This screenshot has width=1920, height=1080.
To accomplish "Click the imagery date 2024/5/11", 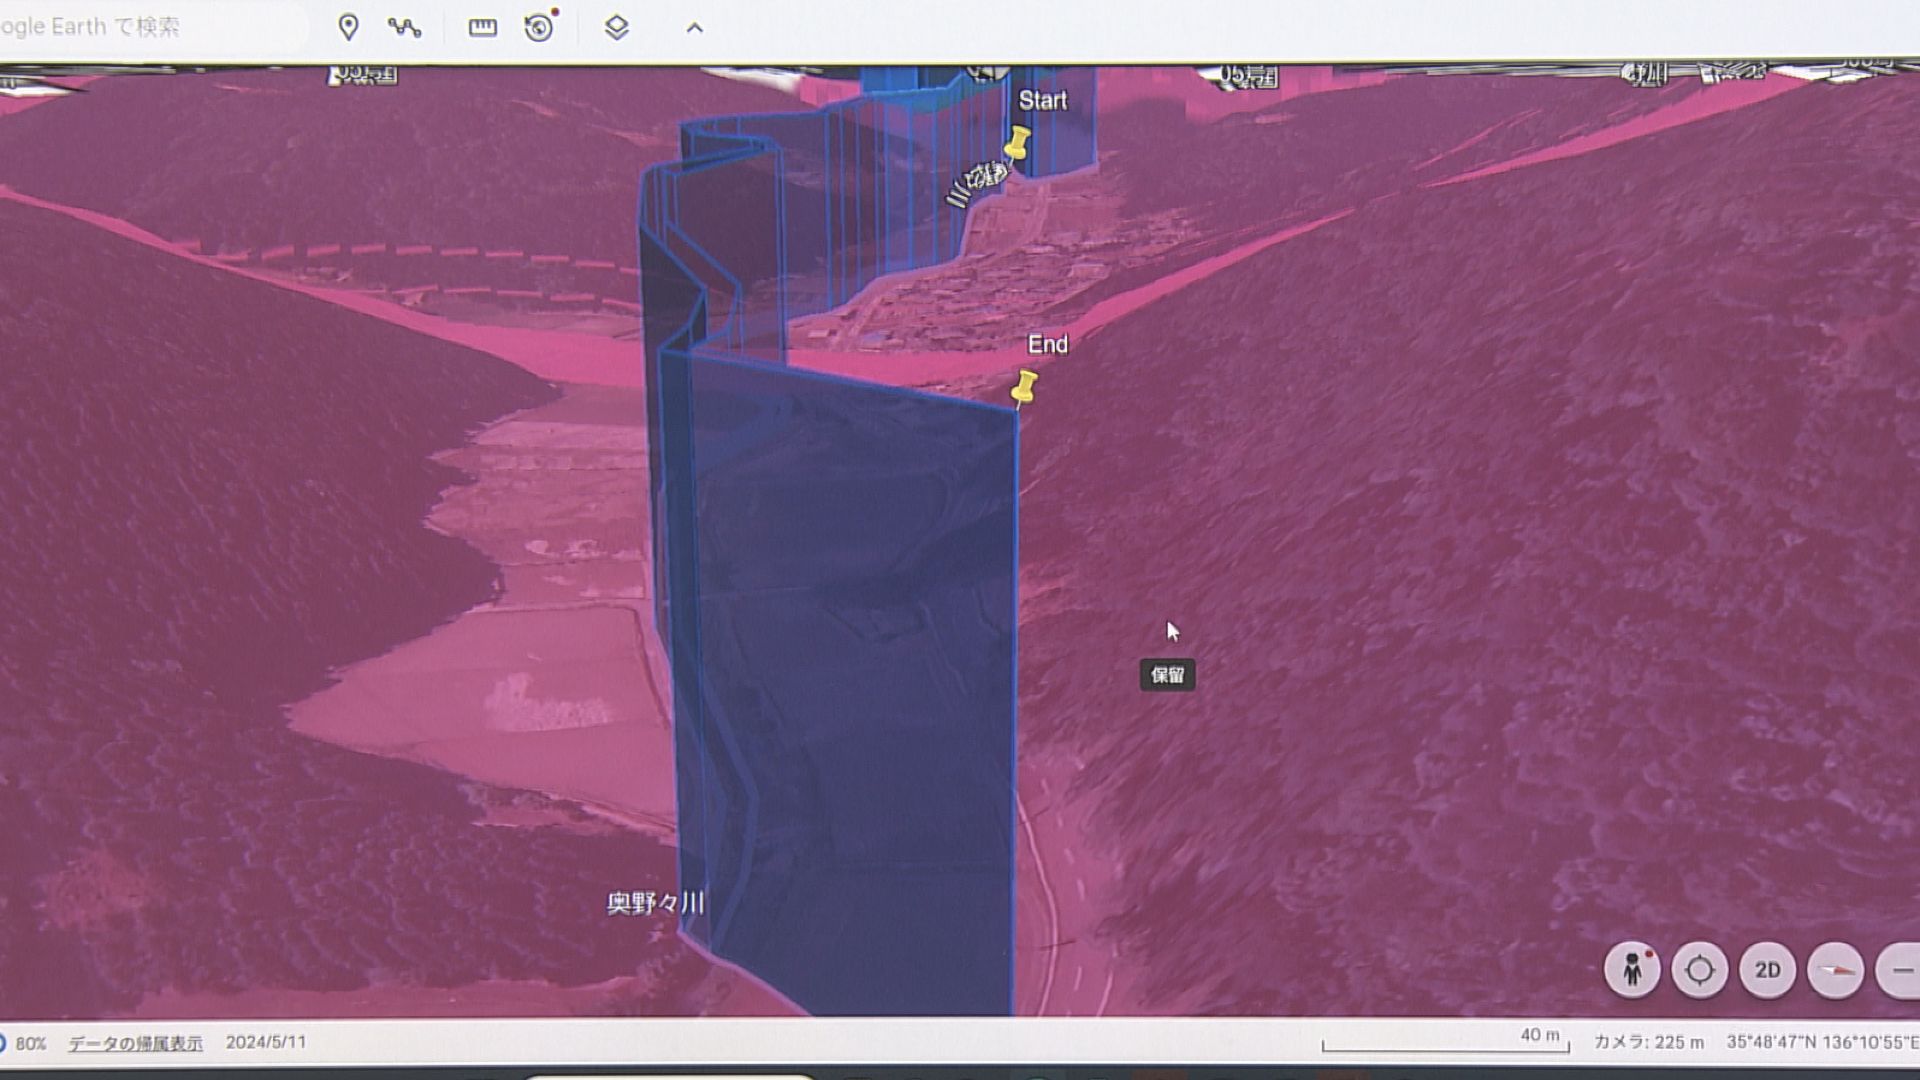I will 266,1042.
